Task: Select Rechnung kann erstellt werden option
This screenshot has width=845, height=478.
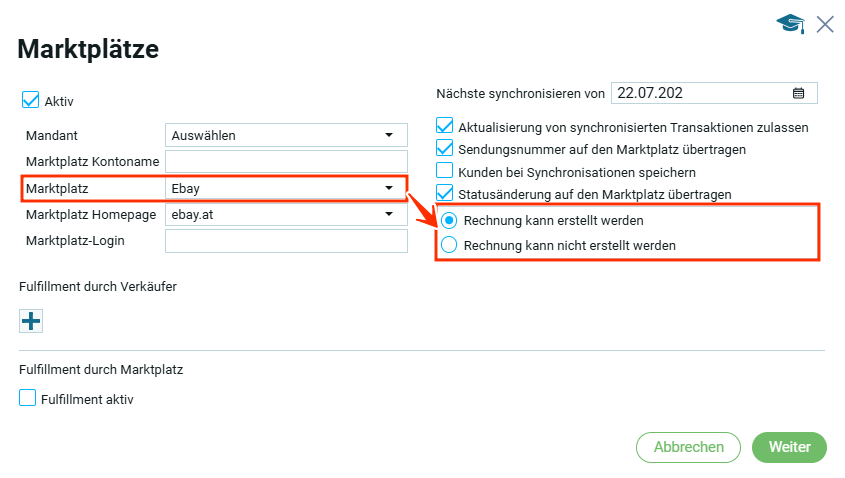Action: [x=450, y=220]
